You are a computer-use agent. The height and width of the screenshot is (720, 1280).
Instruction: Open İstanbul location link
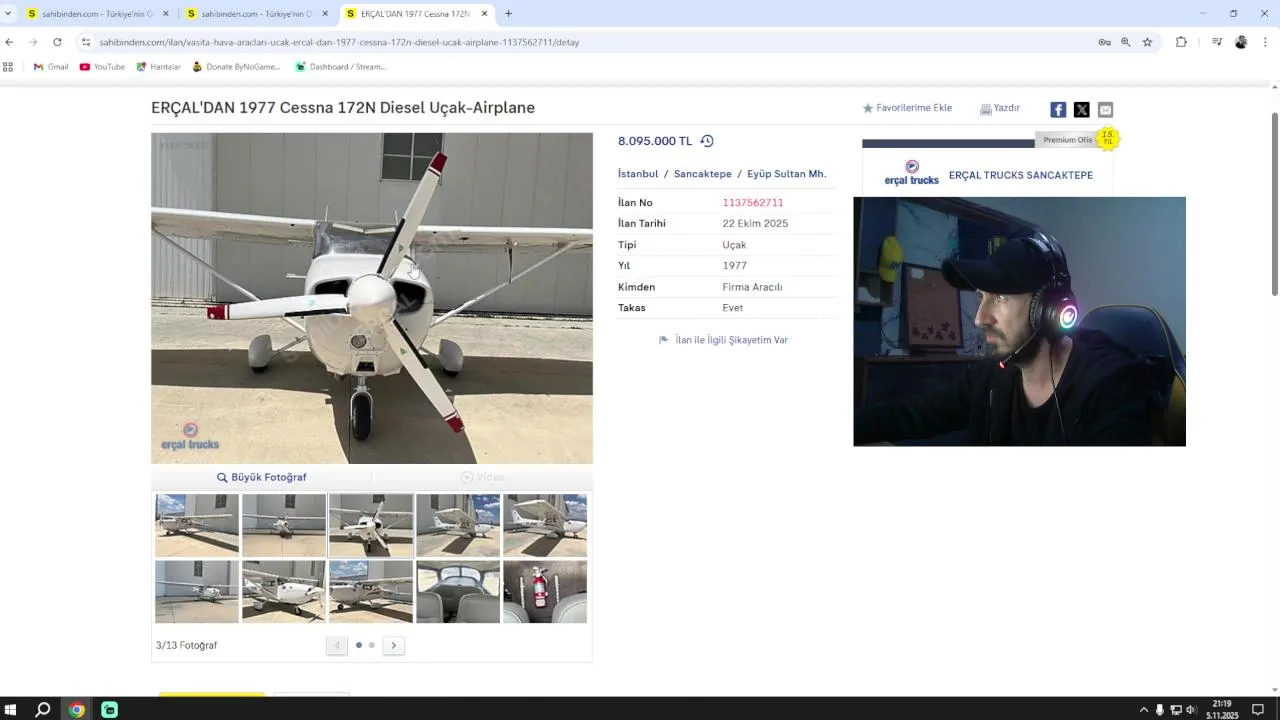638,174
